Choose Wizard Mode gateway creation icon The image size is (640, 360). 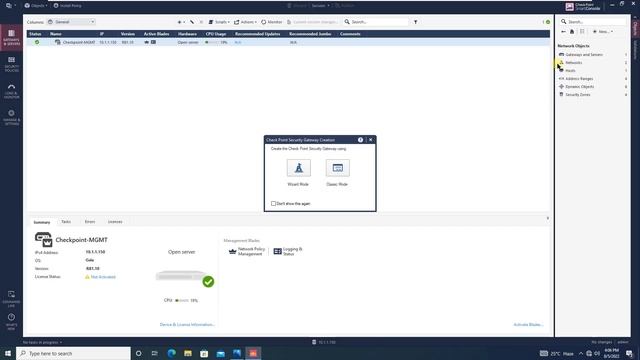298,168
